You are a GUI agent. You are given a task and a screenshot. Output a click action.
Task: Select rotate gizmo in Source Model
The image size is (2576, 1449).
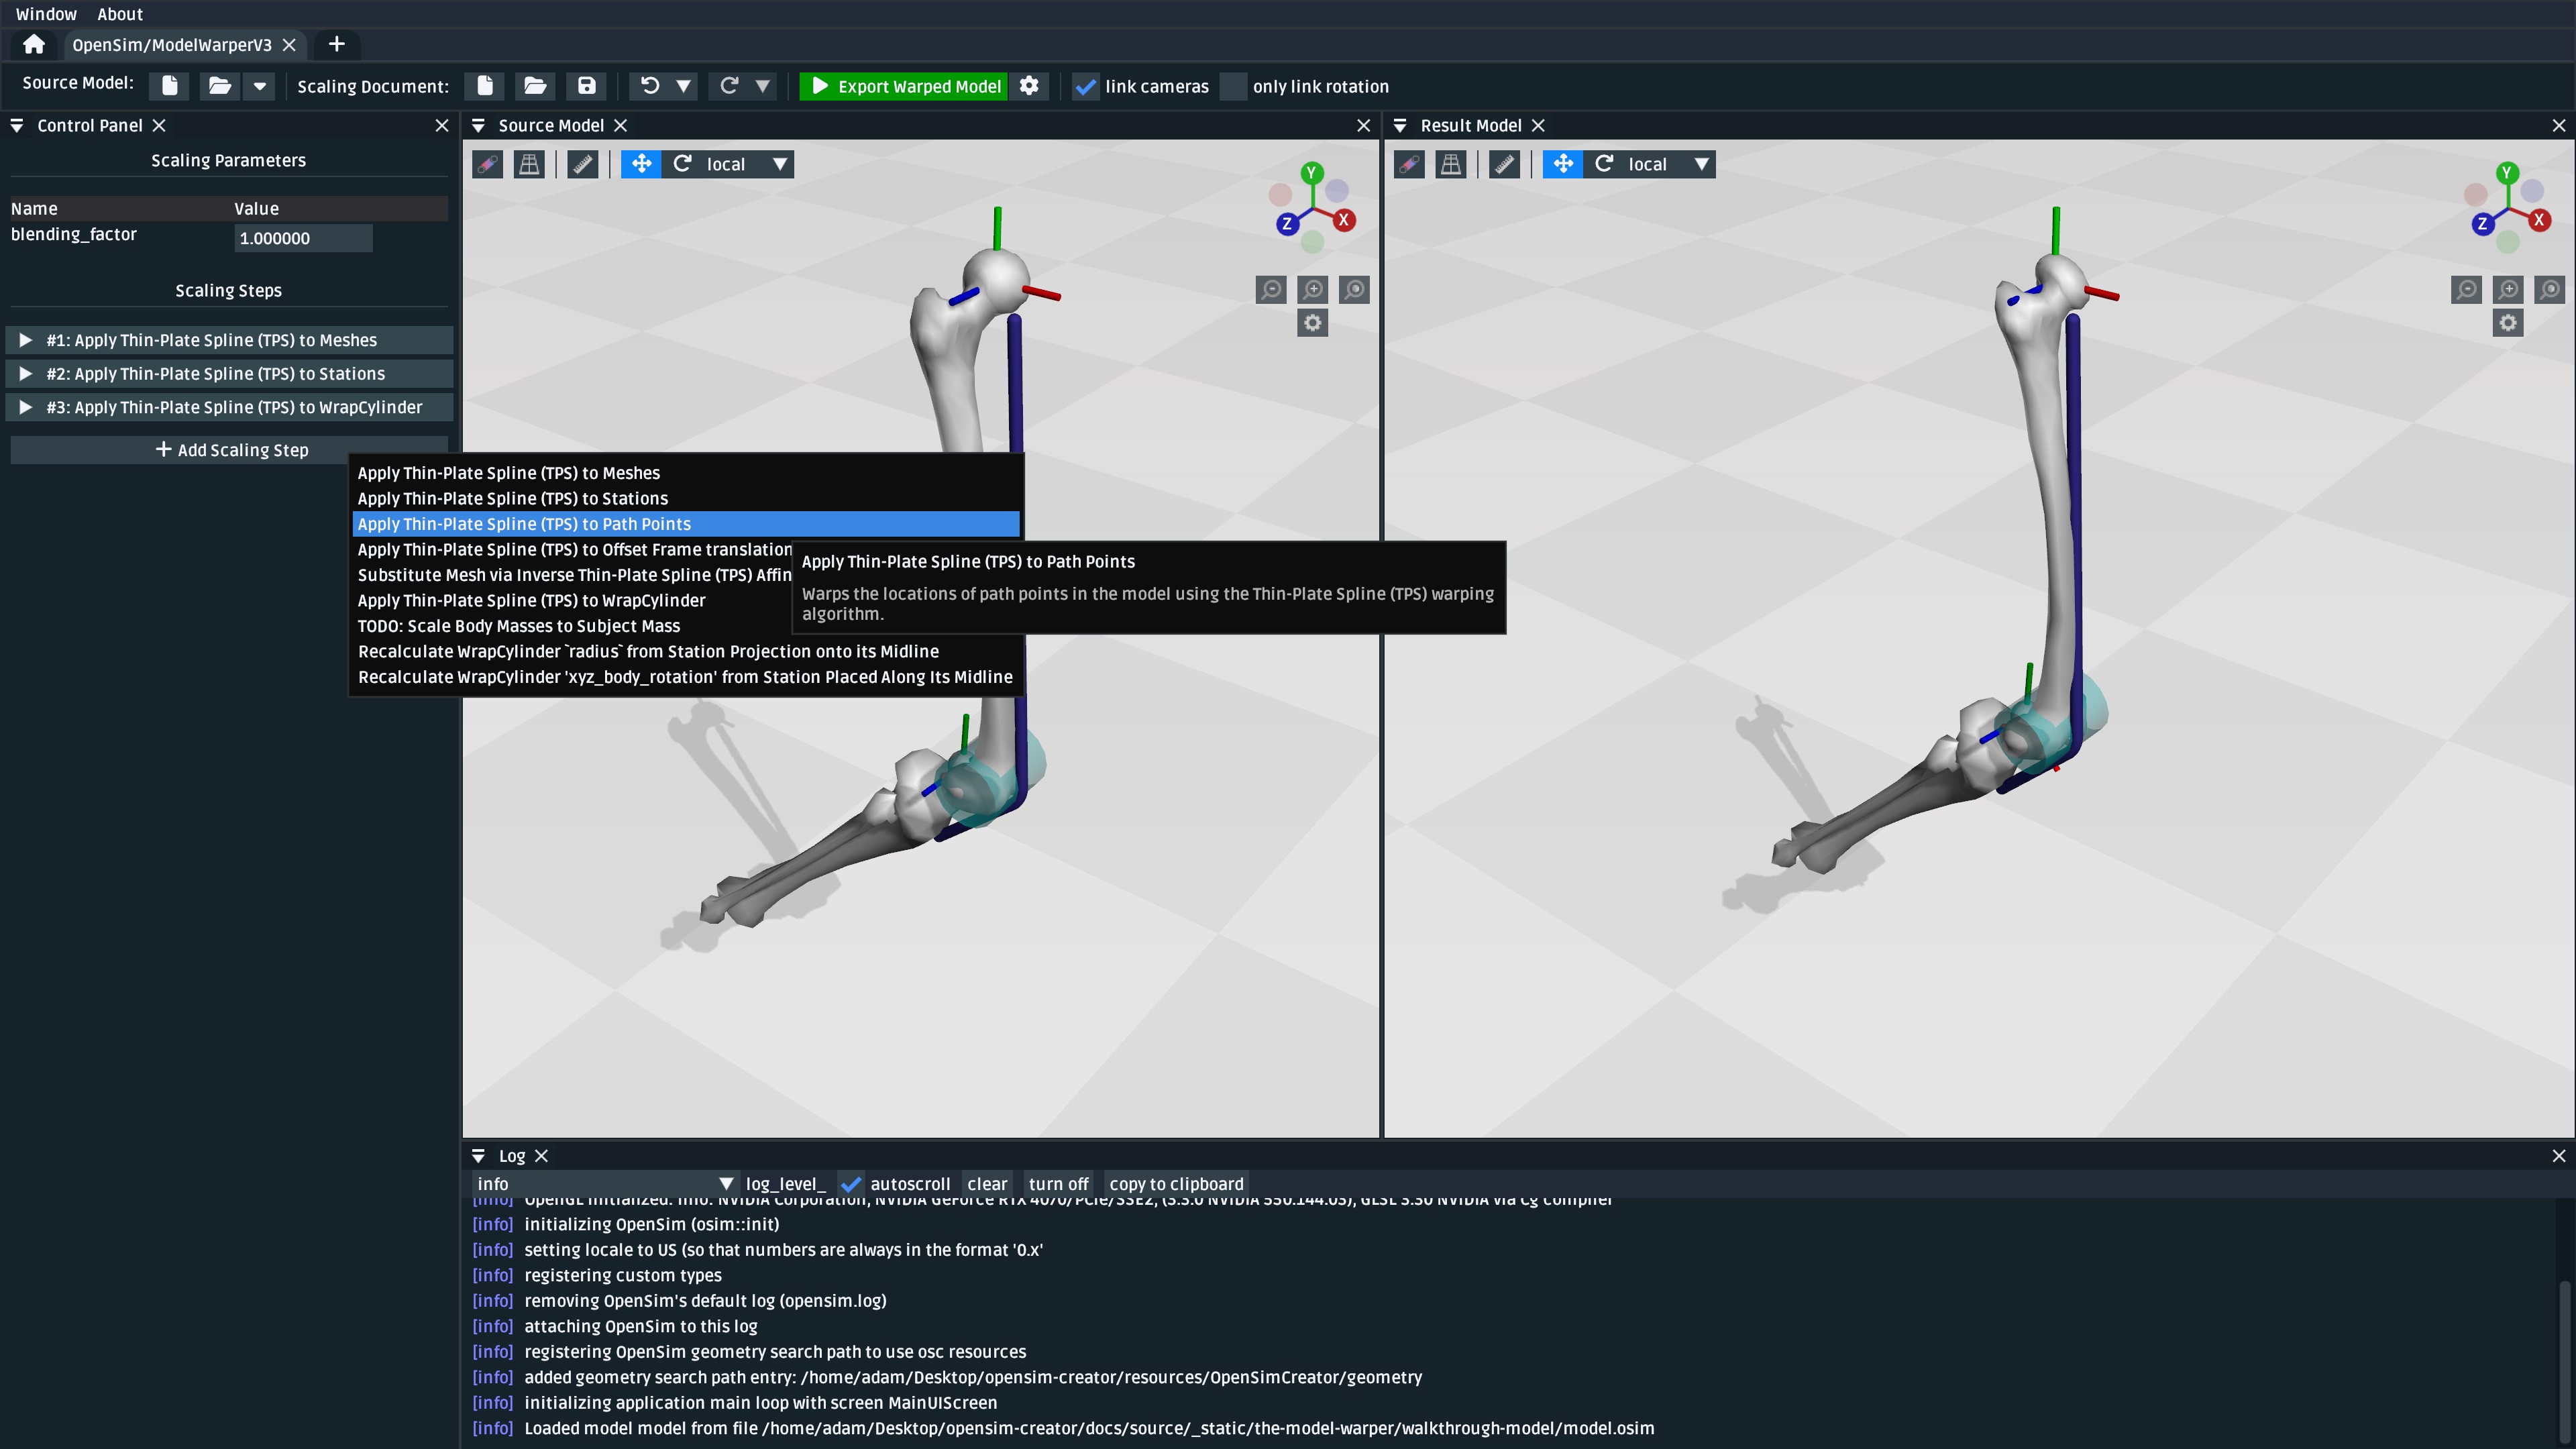pyautogui.click(x=682, y=164)
